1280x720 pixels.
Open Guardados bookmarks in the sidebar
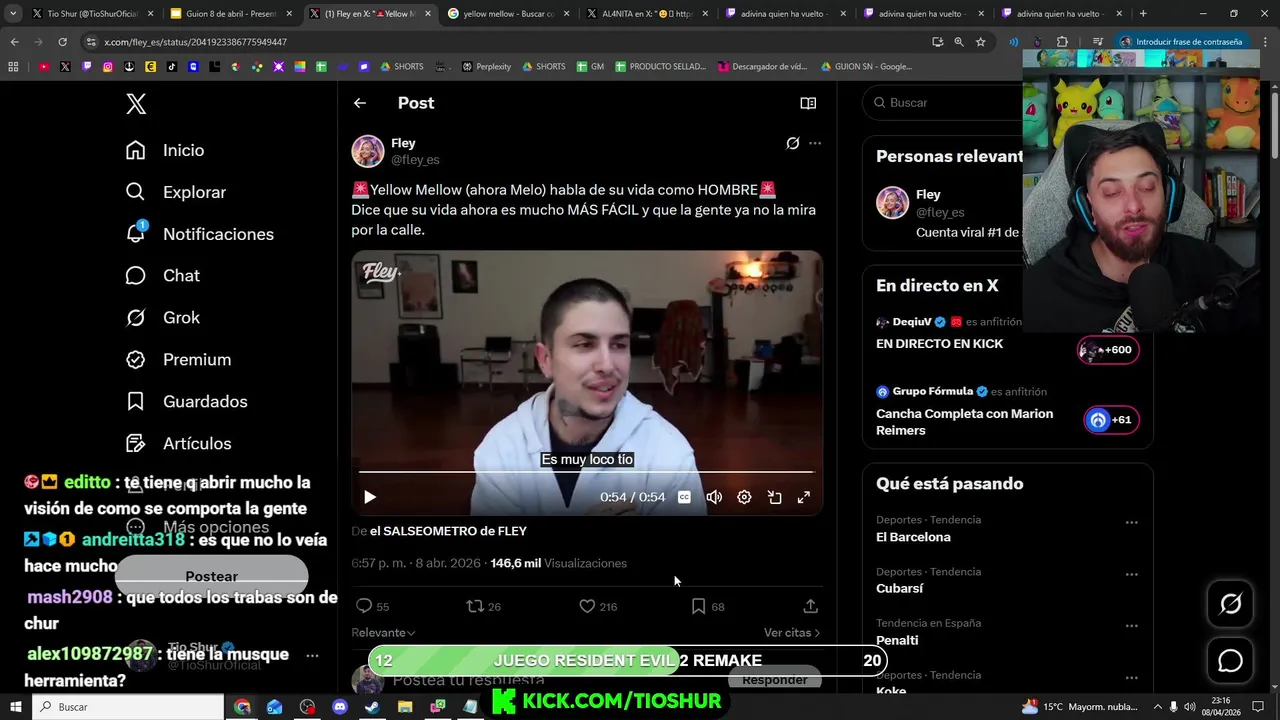[x=186, y=402]
